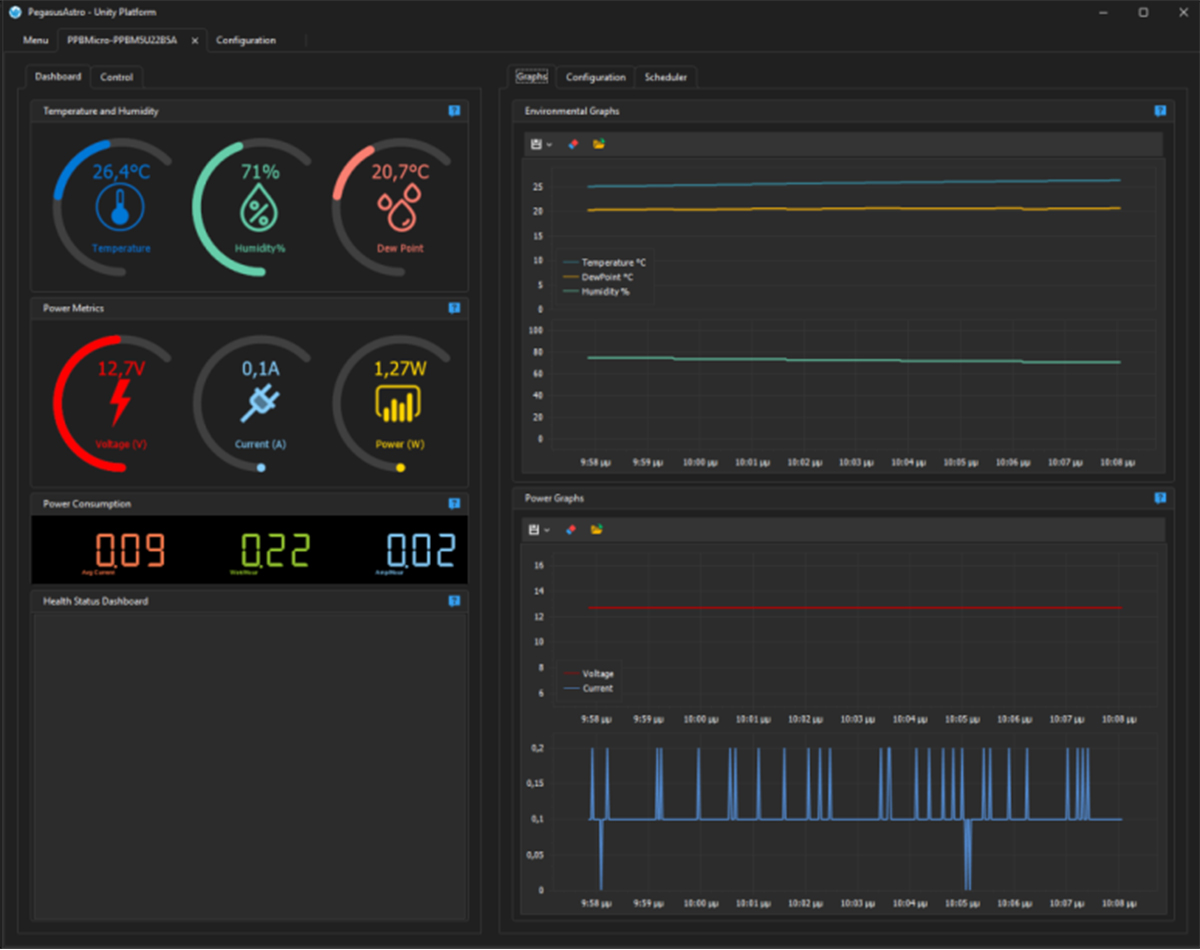Expand the save dropdown arrow in Power Graphs
1200x950 pixels.
(549, 530)
